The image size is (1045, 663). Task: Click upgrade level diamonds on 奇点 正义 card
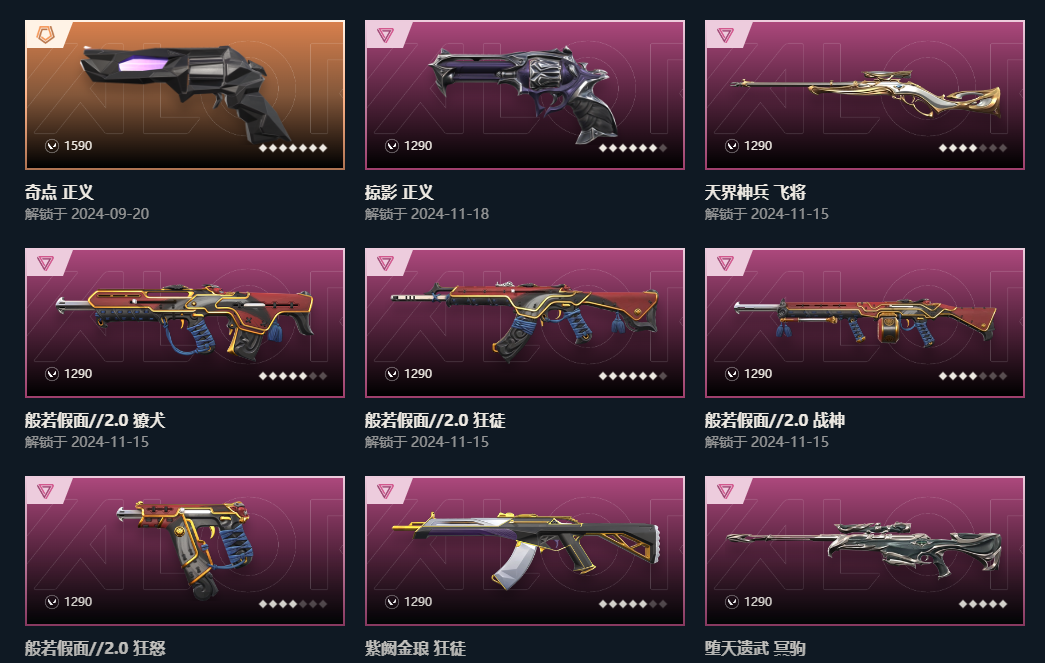tap(293, 148)
